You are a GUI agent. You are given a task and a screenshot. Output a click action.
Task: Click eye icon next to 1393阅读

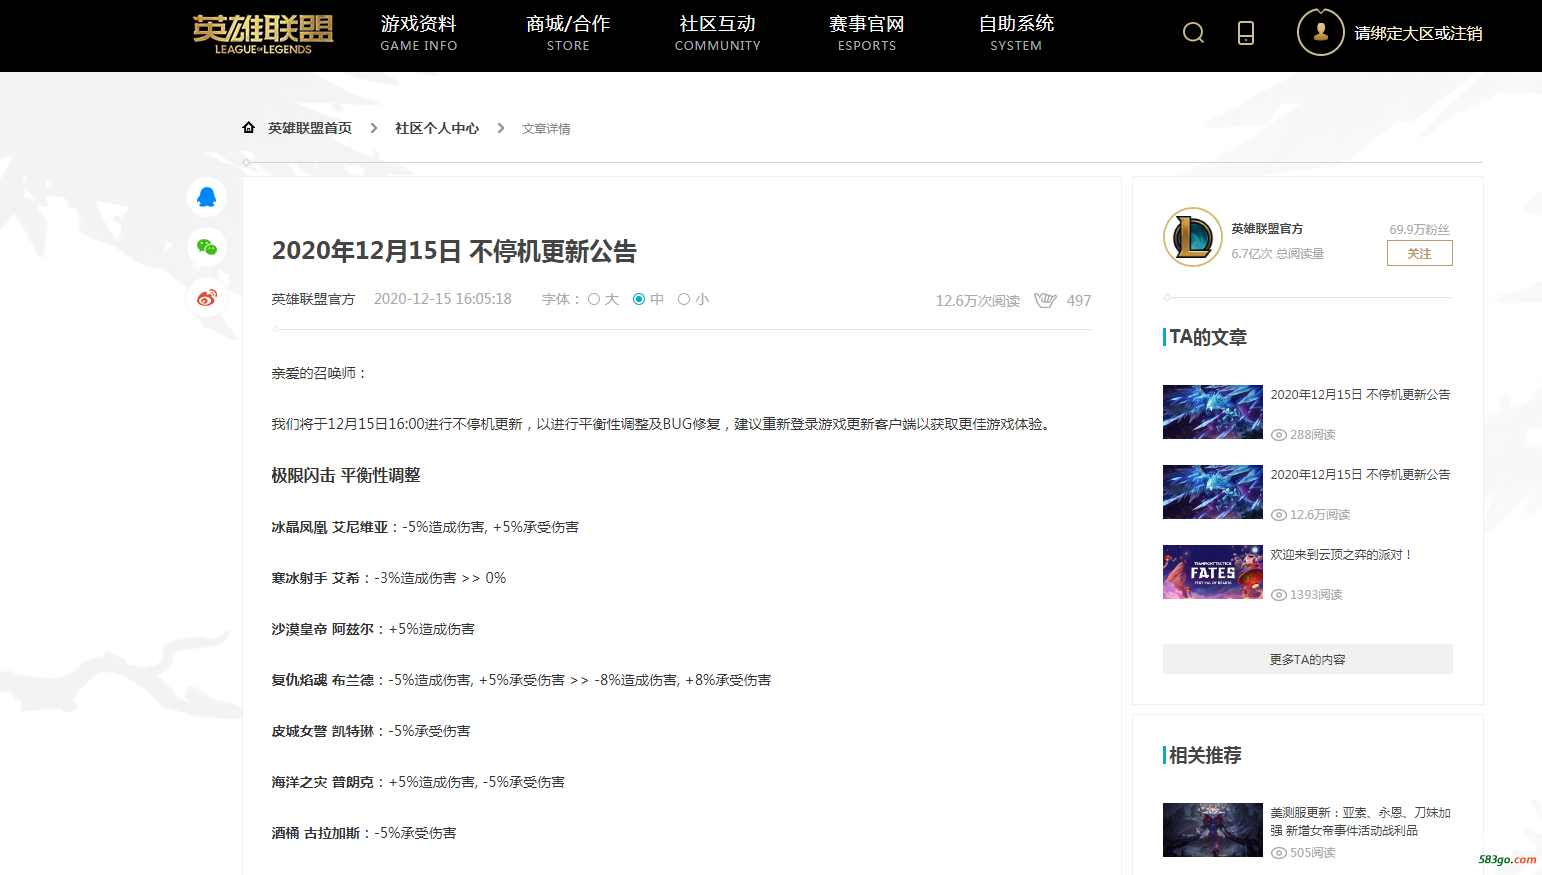pyautogui.click(x=1279, y=595)
